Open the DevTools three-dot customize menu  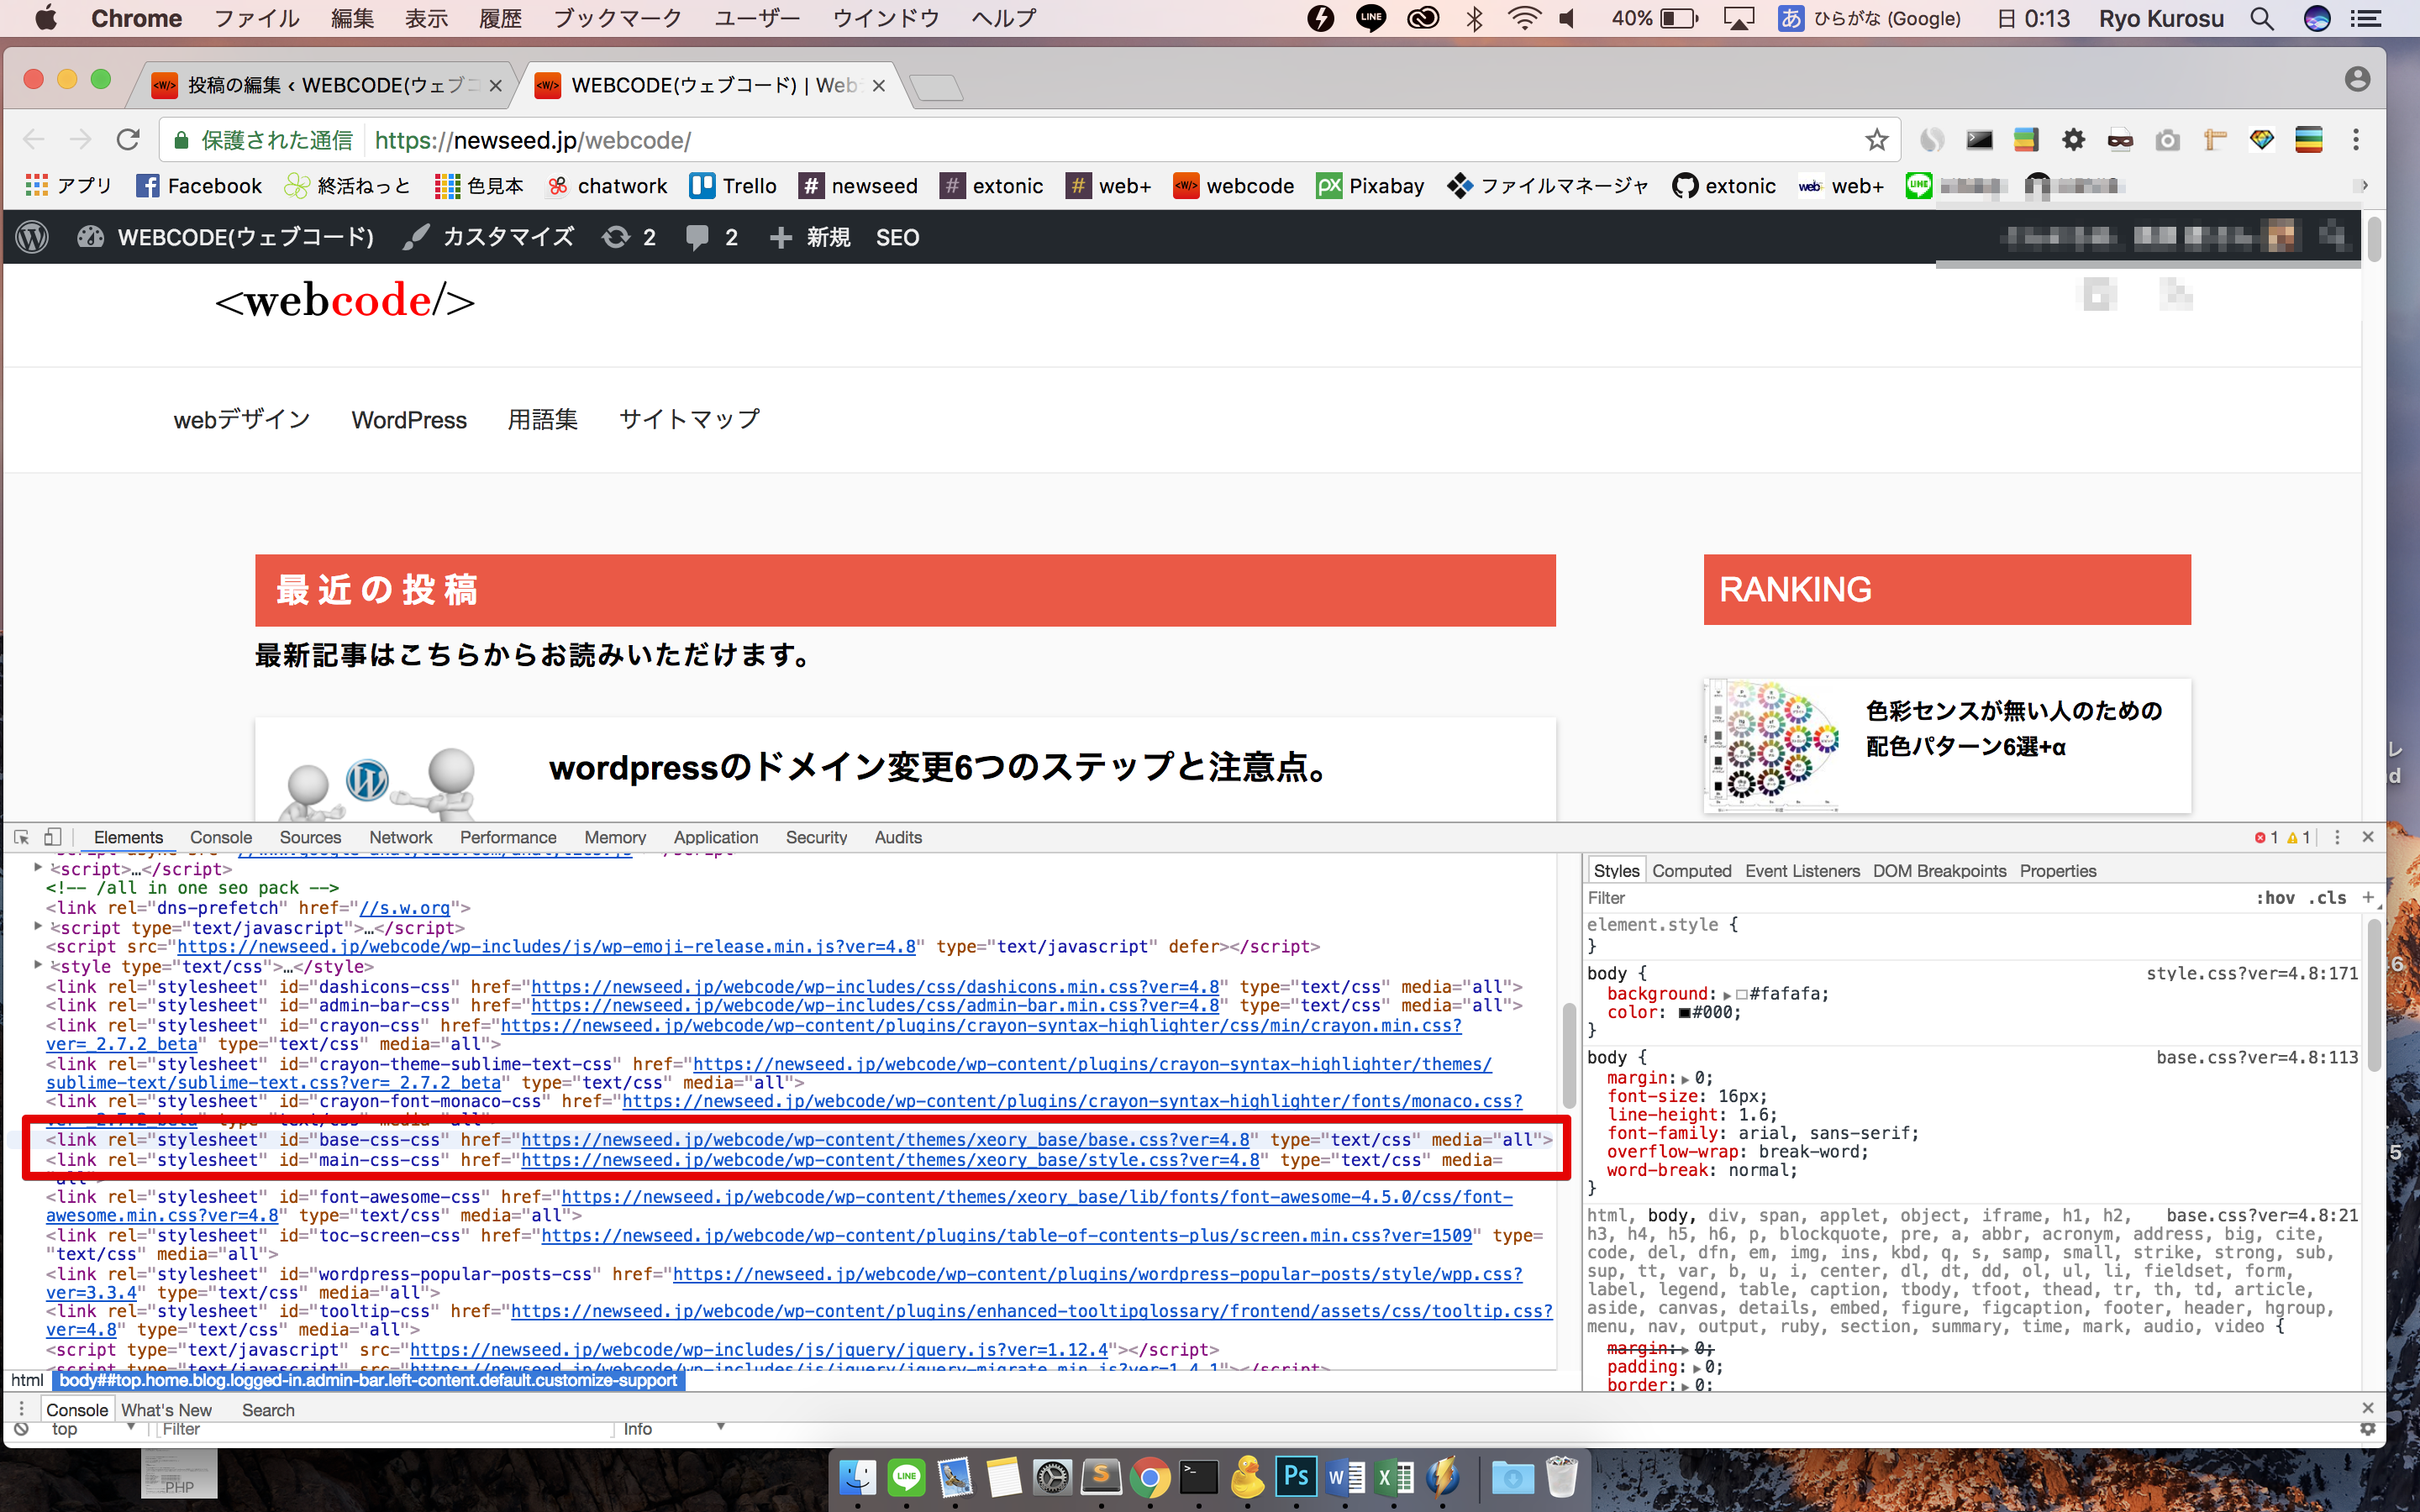pos(2337,837)
